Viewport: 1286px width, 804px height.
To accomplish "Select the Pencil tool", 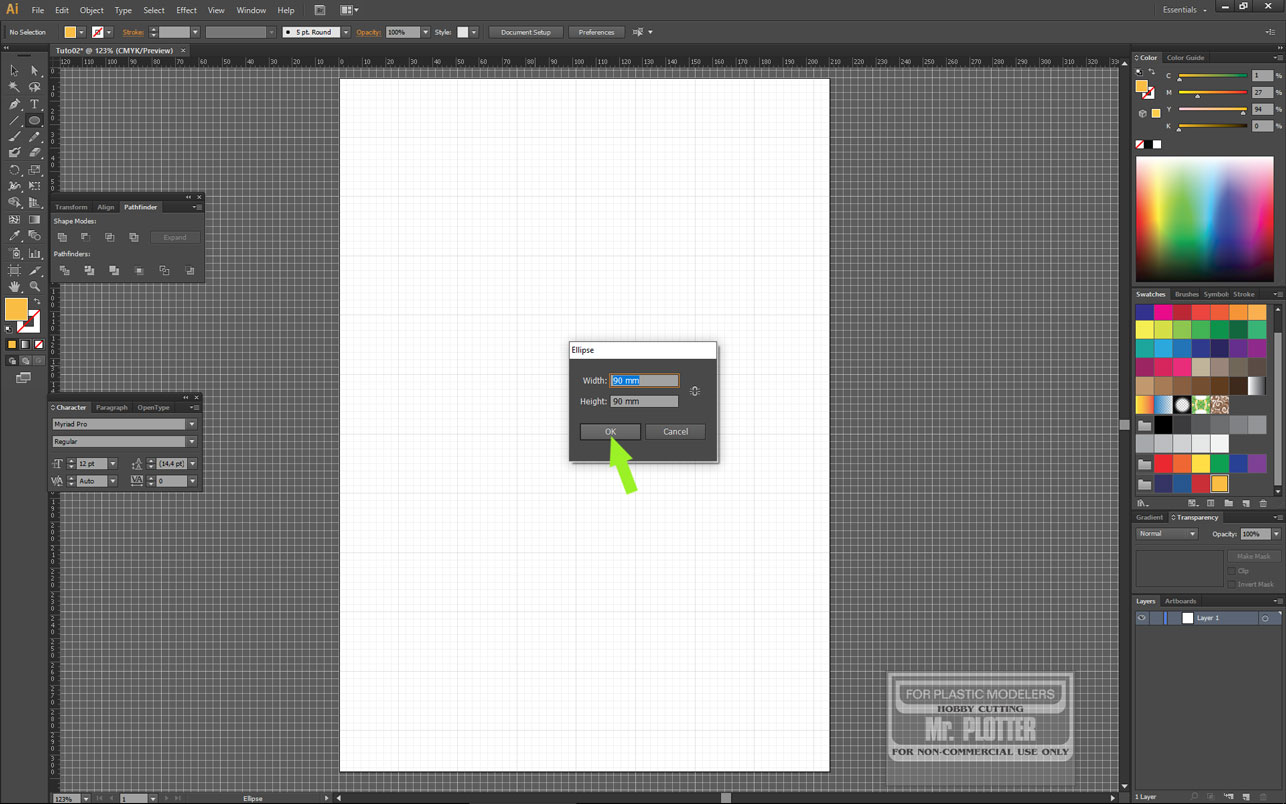I will click(x=34, y=137).
